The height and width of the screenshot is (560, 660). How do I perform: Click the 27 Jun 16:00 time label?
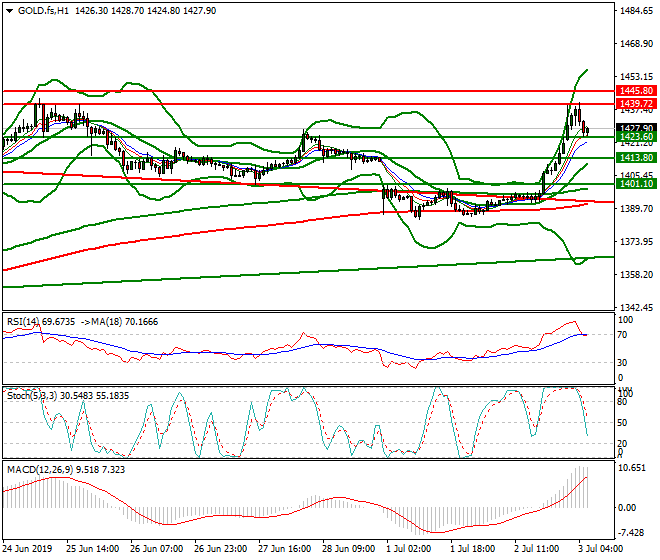[285, 549]
